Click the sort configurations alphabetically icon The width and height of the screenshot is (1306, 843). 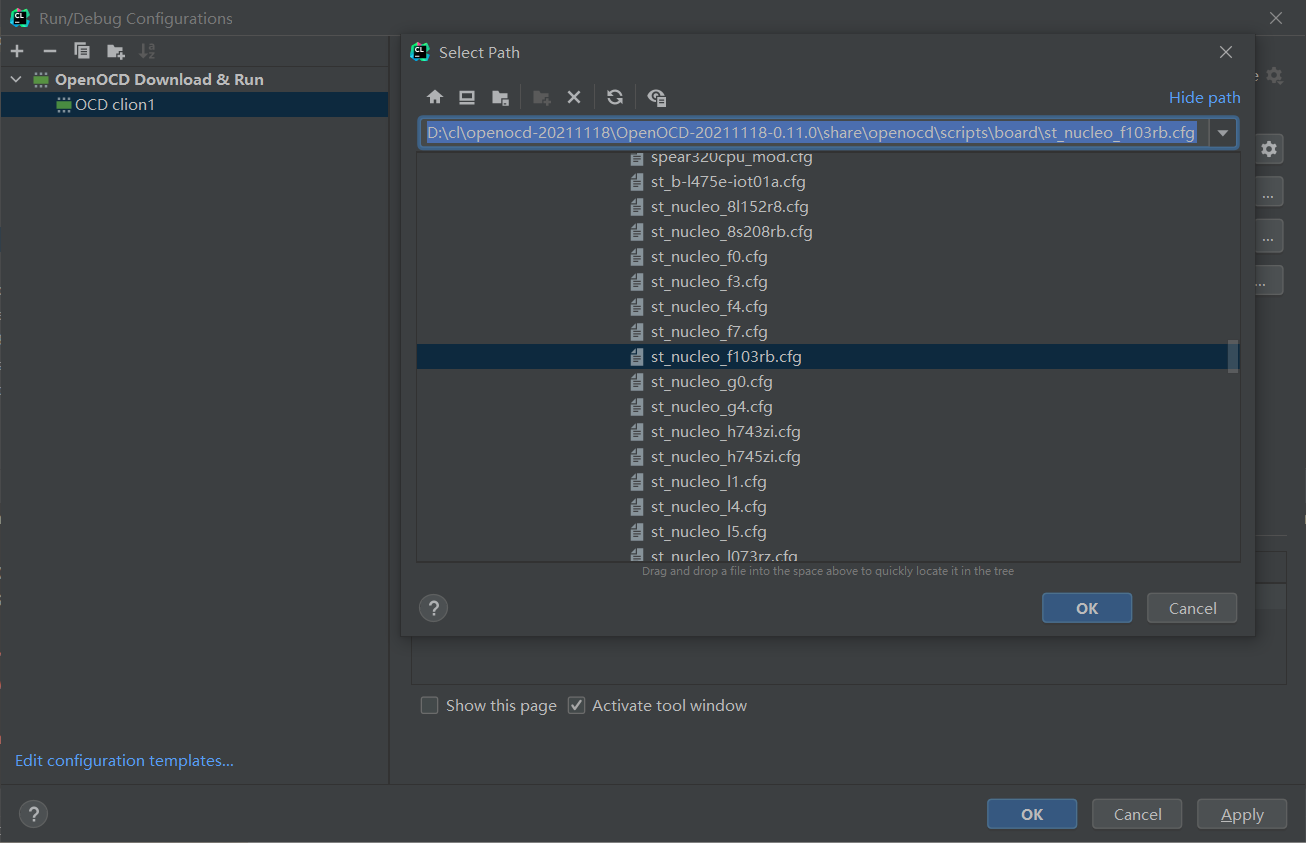click(x=147, y=51)
